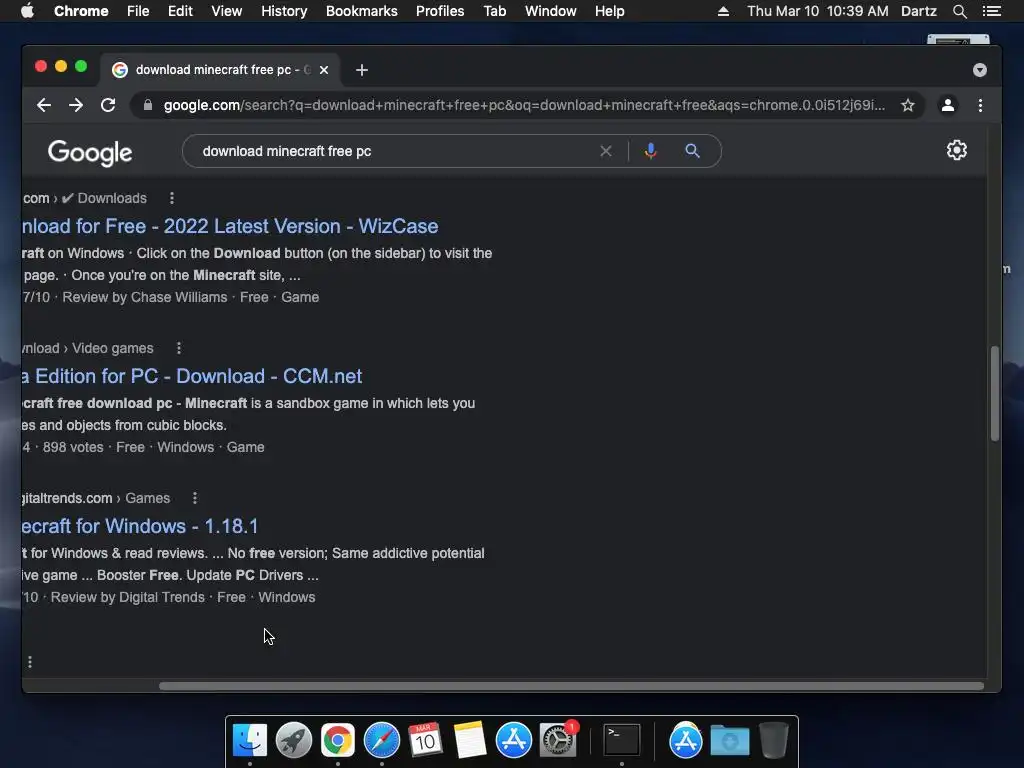
Task: Open the File menu
Action: click(138, 11)
